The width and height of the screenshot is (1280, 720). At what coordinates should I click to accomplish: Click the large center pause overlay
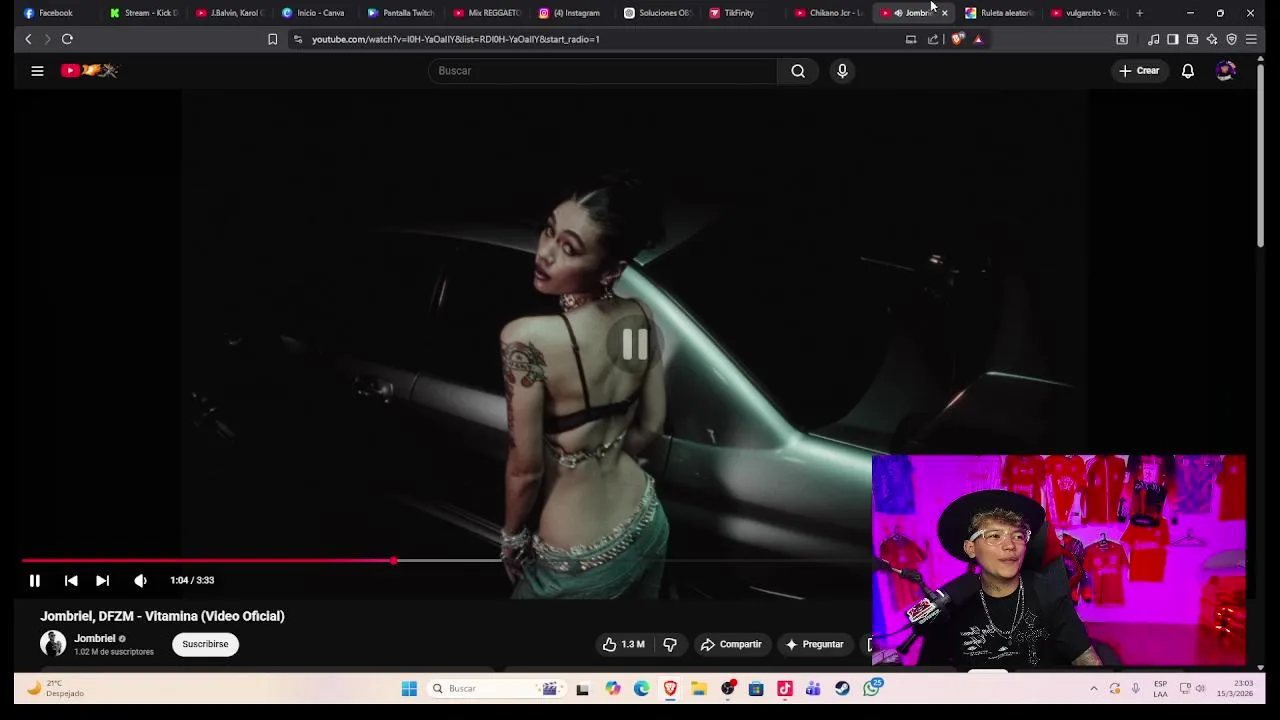pos(635,344)
